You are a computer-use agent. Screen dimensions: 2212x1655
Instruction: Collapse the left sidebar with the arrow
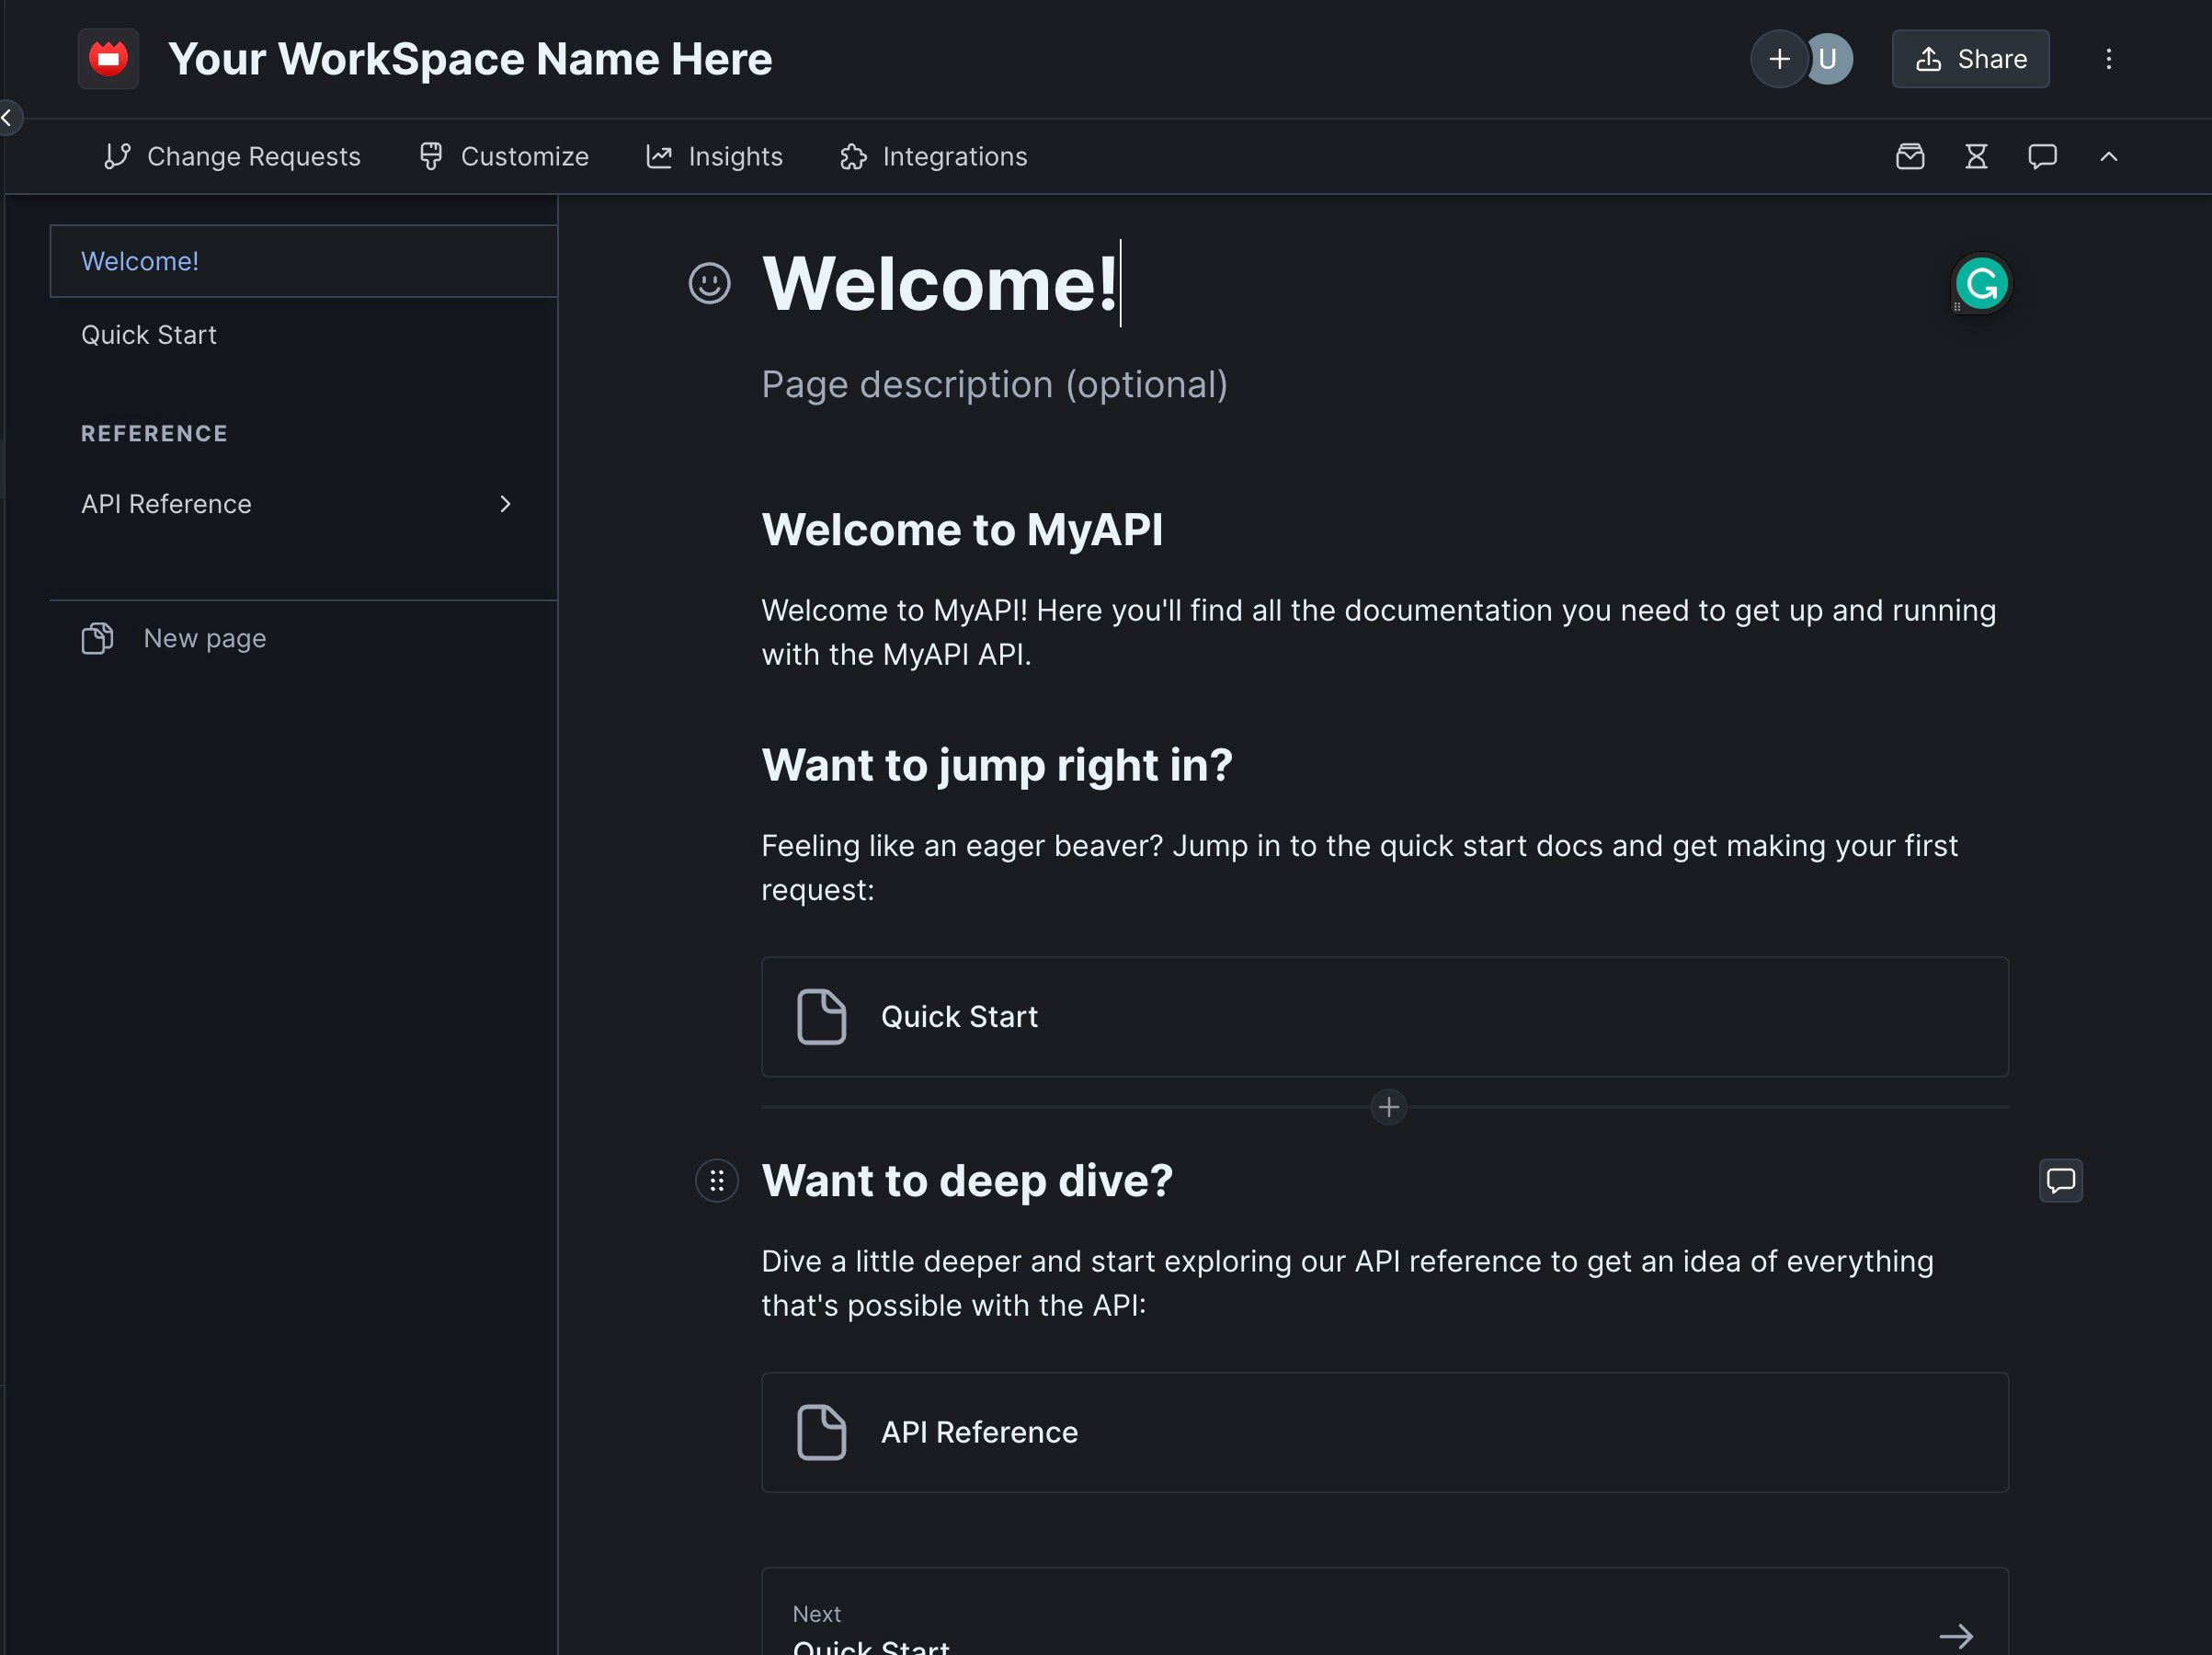8,118
